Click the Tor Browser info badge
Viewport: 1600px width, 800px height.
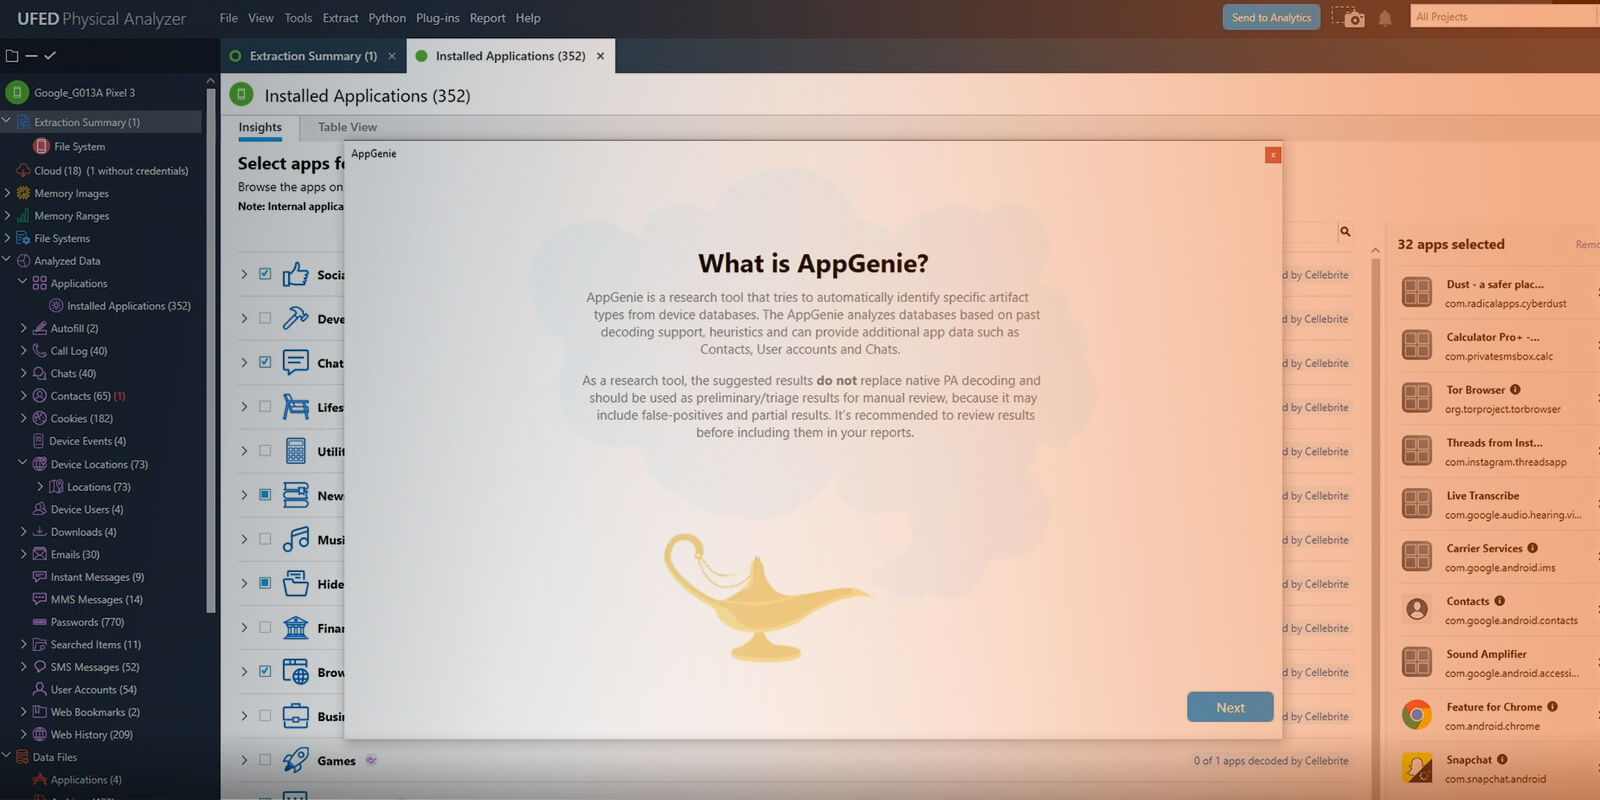[1515, 390]
